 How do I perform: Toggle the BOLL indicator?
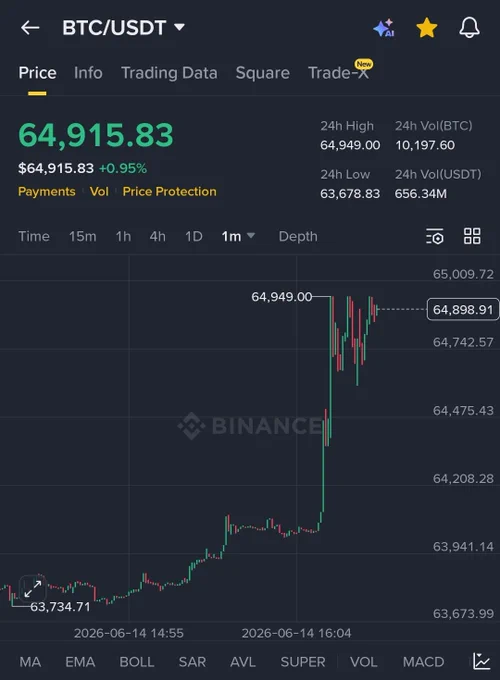click(x=137, y=662)
